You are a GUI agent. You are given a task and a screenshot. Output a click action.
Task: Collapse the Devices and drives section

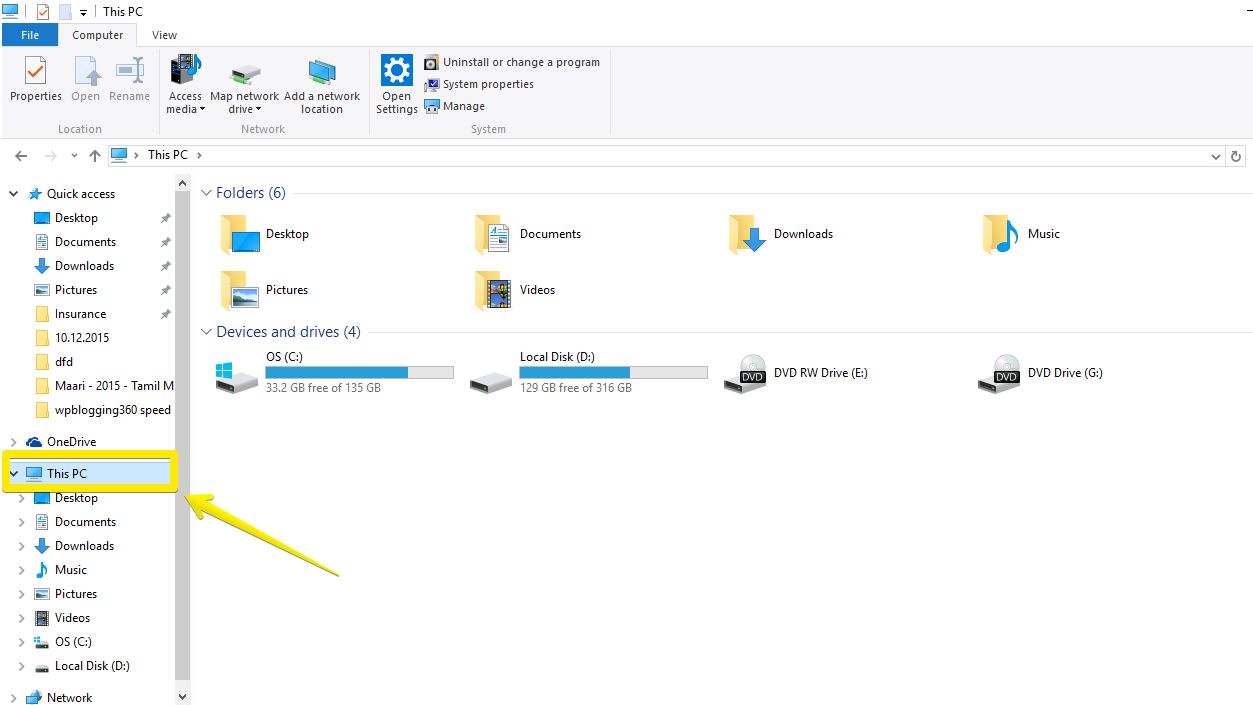click(x=206, y=331)
